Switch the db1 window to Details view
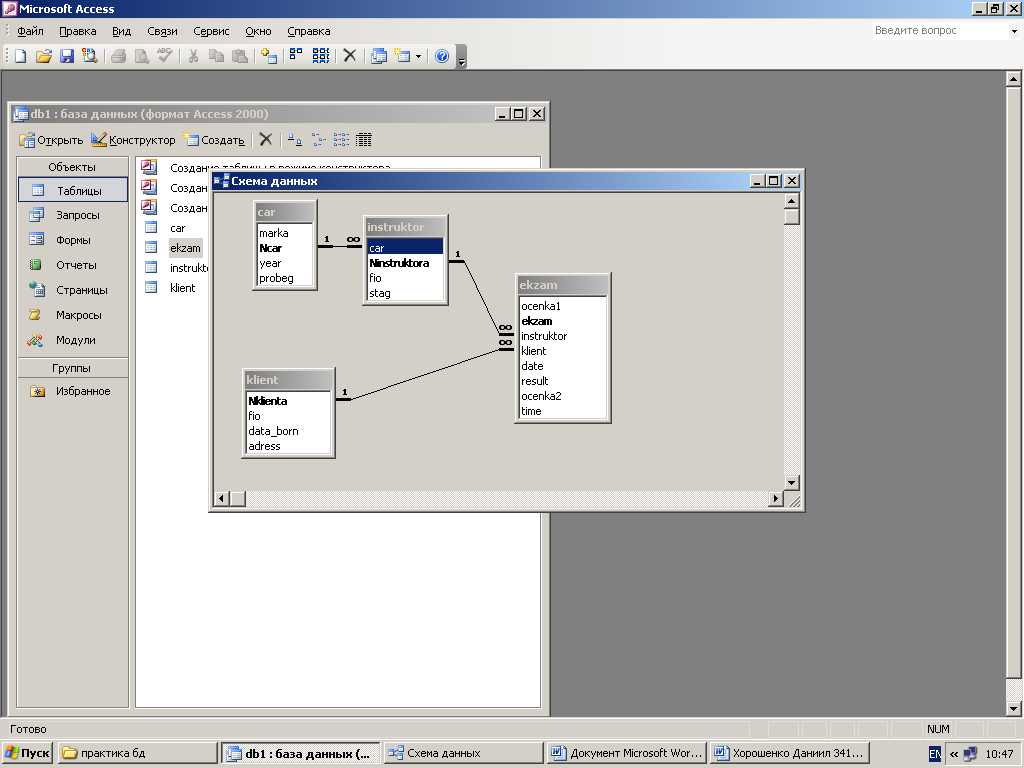 click(x=364, y=140)
